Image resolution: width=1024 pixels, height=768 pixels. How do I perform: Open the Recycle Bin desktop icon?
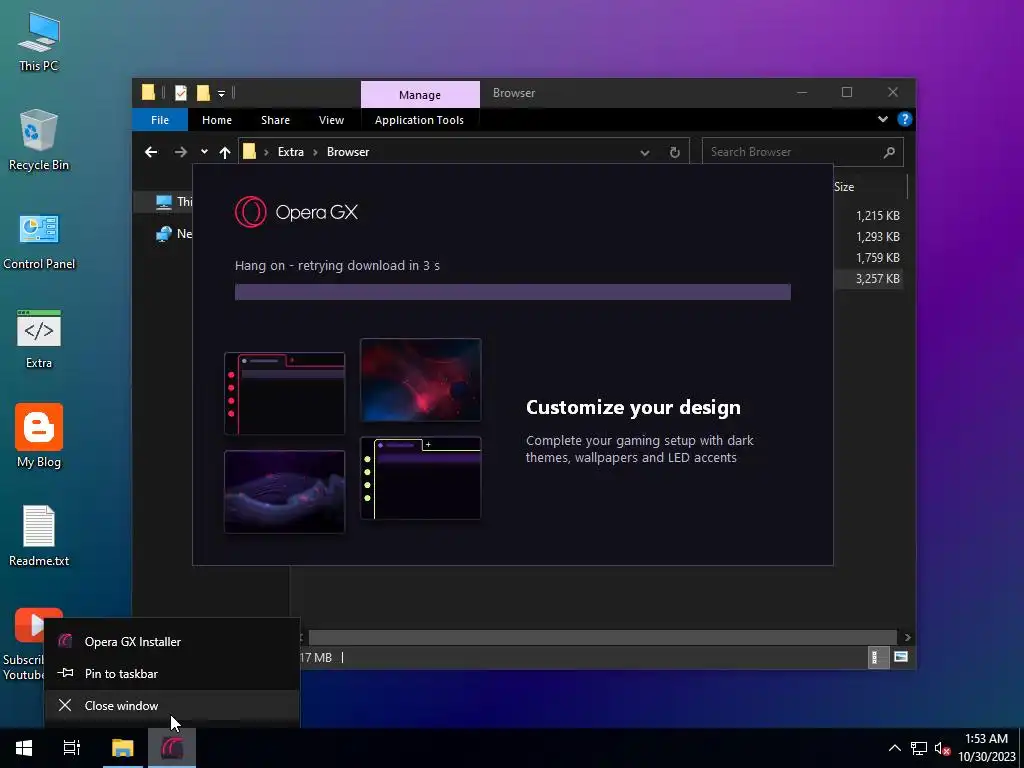pyautogui.click(x=39, y=140)
